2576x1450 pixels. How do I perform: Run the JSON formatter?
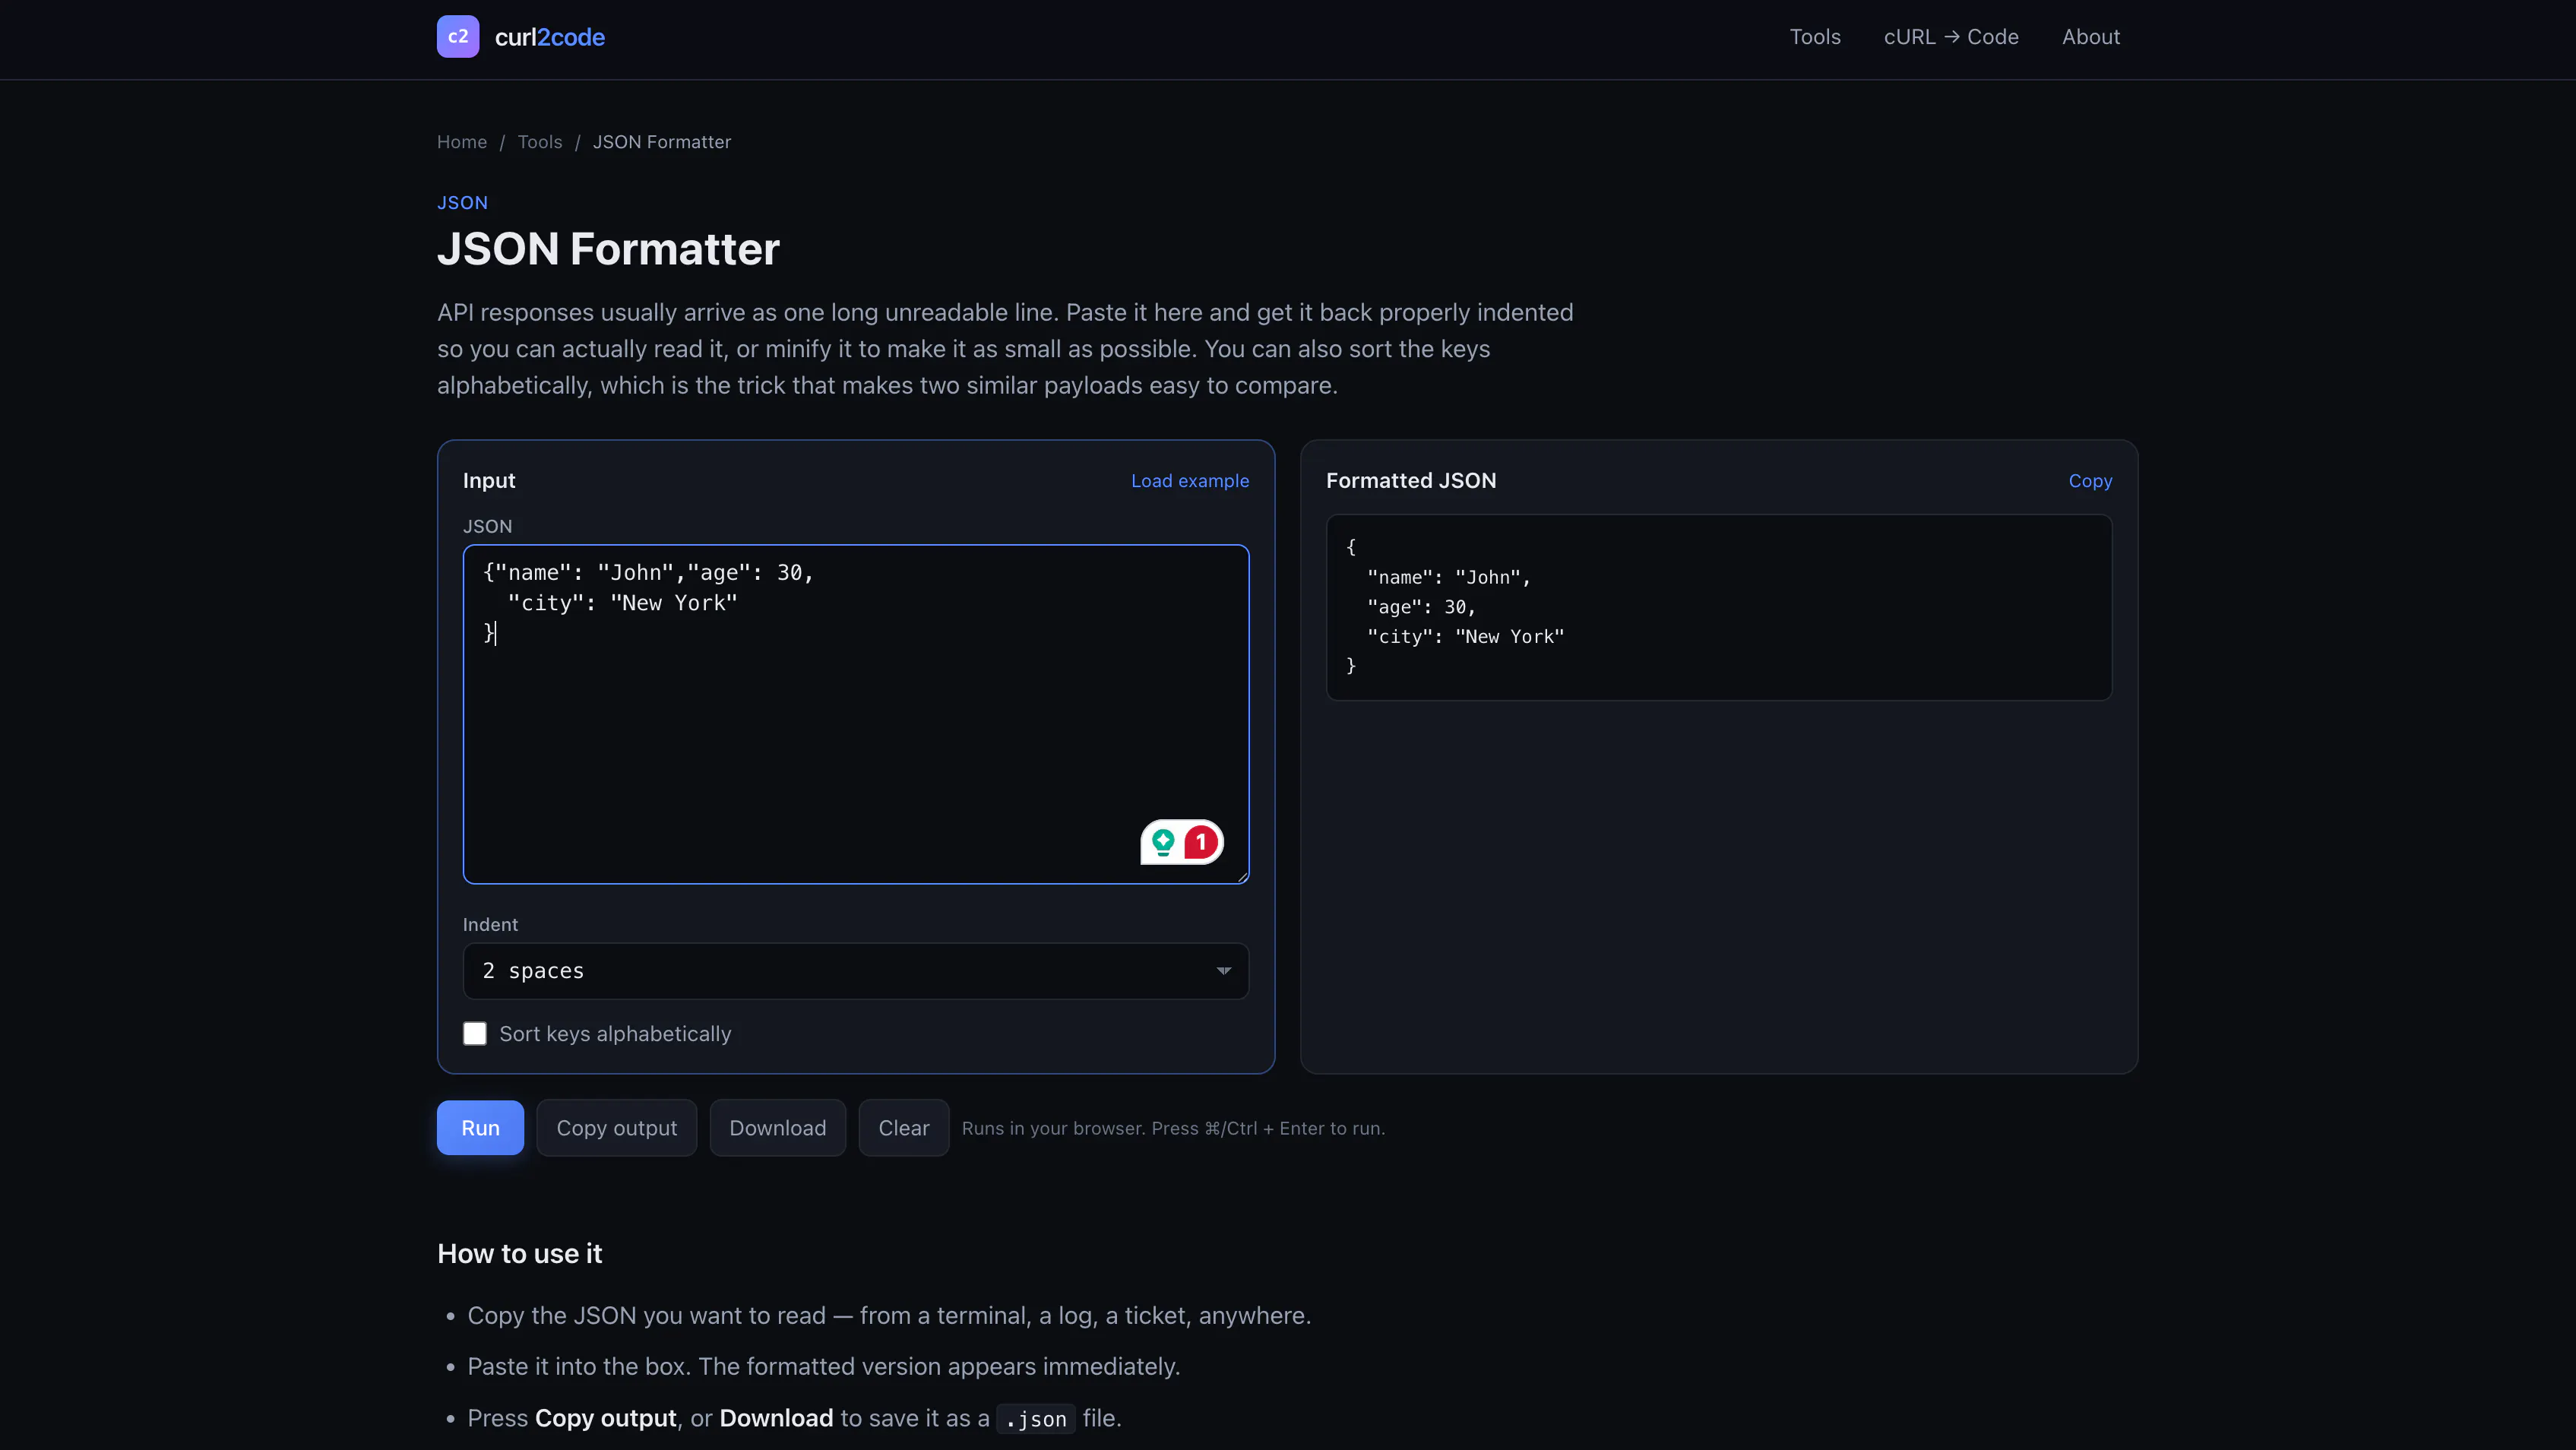480,1128
